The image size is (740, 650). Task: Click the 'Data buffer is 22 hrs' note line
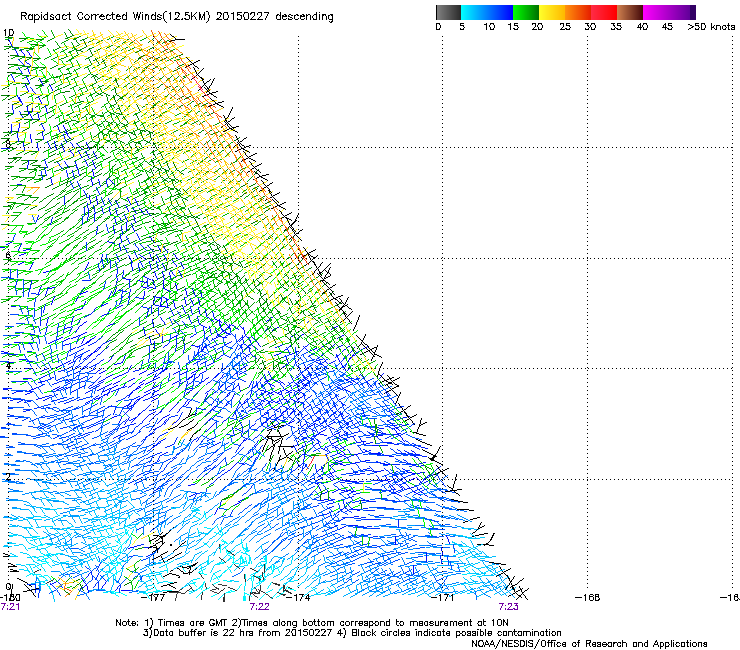pos(352,633)
